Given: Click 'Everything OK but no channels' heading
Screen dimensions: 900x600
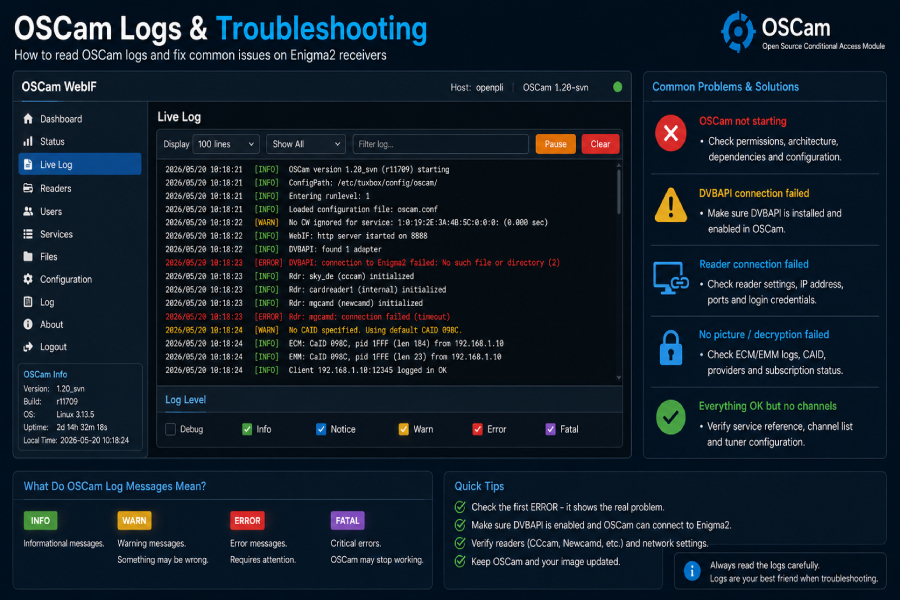Looking at the screenshot, I should (x=767, y=406).
